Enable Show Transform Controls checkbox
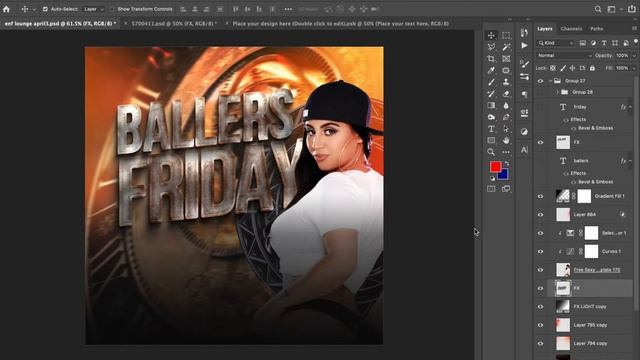 tap(111, 9)
